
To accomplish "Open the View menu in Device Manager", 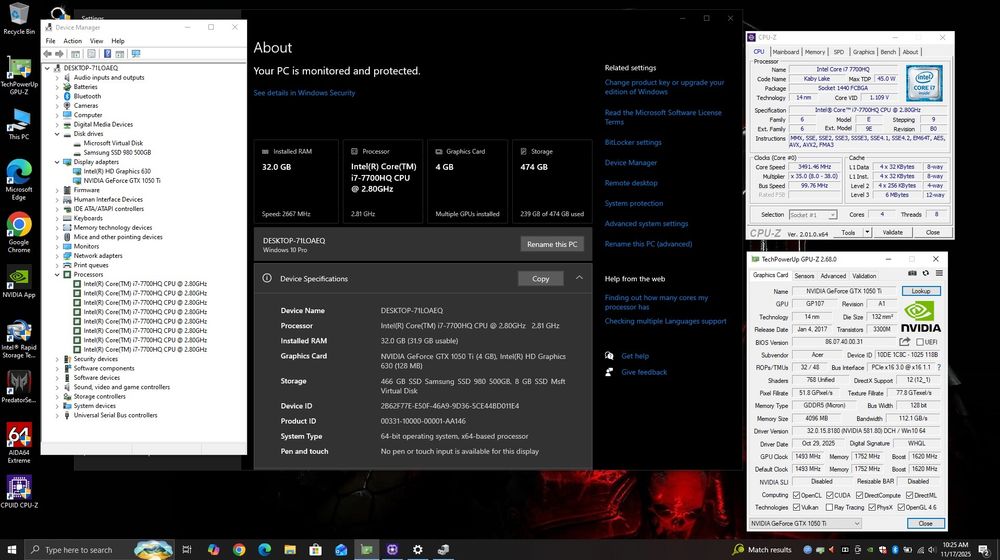I will click(96, 41).
